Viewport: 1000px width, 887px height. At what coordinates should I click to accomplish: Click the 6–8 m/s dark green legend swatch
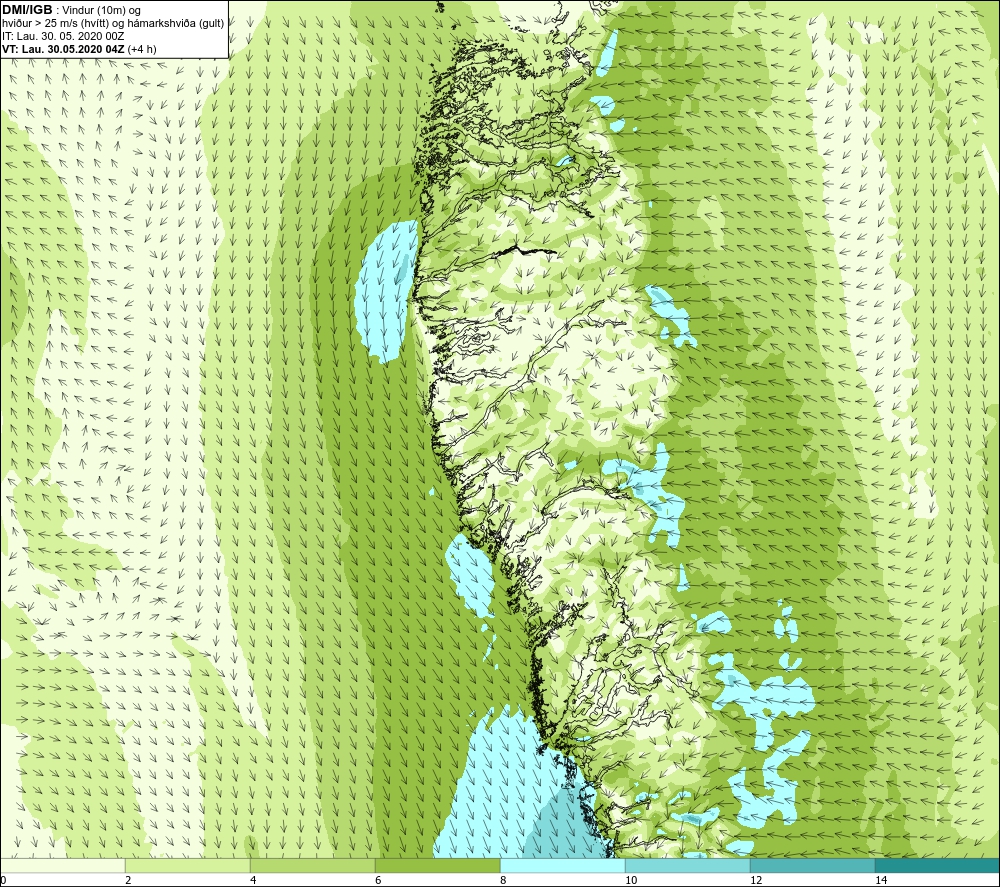tap(438, 866)
